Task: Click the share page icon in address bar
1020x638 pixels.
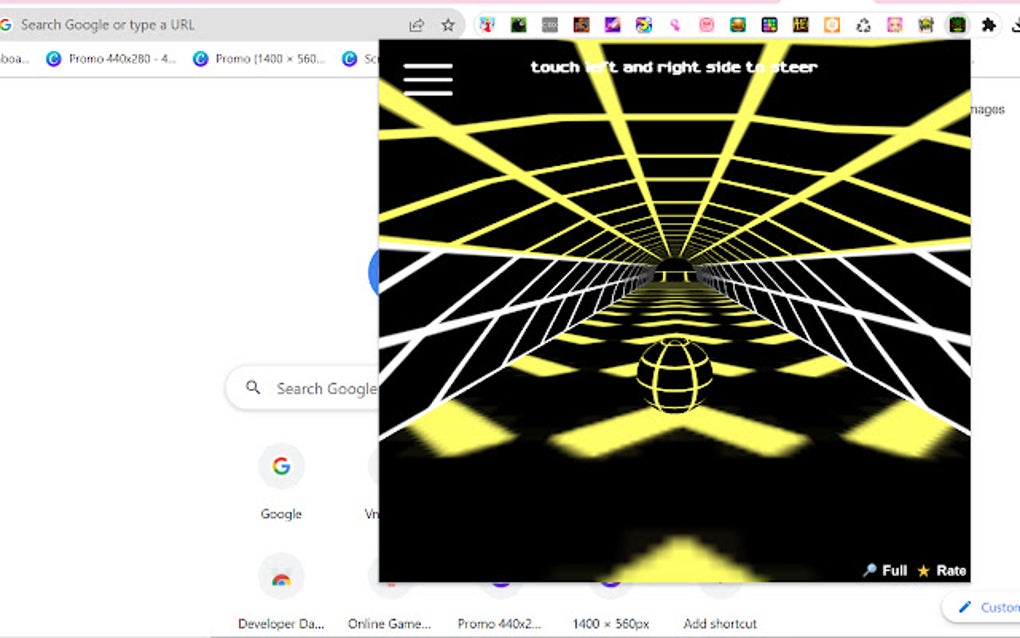Action: (416, 25)
